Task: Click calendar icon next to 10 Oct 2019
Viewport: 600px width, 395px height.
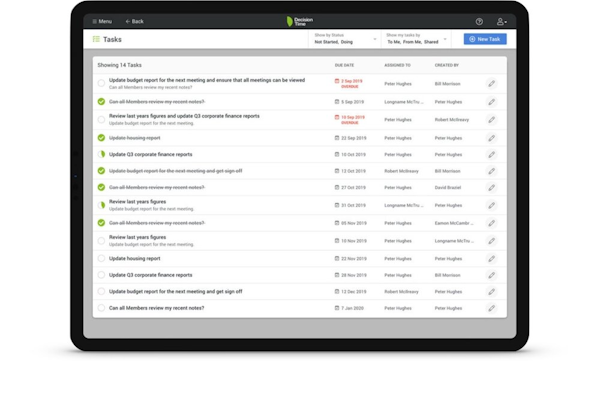Action: point(337,154)
